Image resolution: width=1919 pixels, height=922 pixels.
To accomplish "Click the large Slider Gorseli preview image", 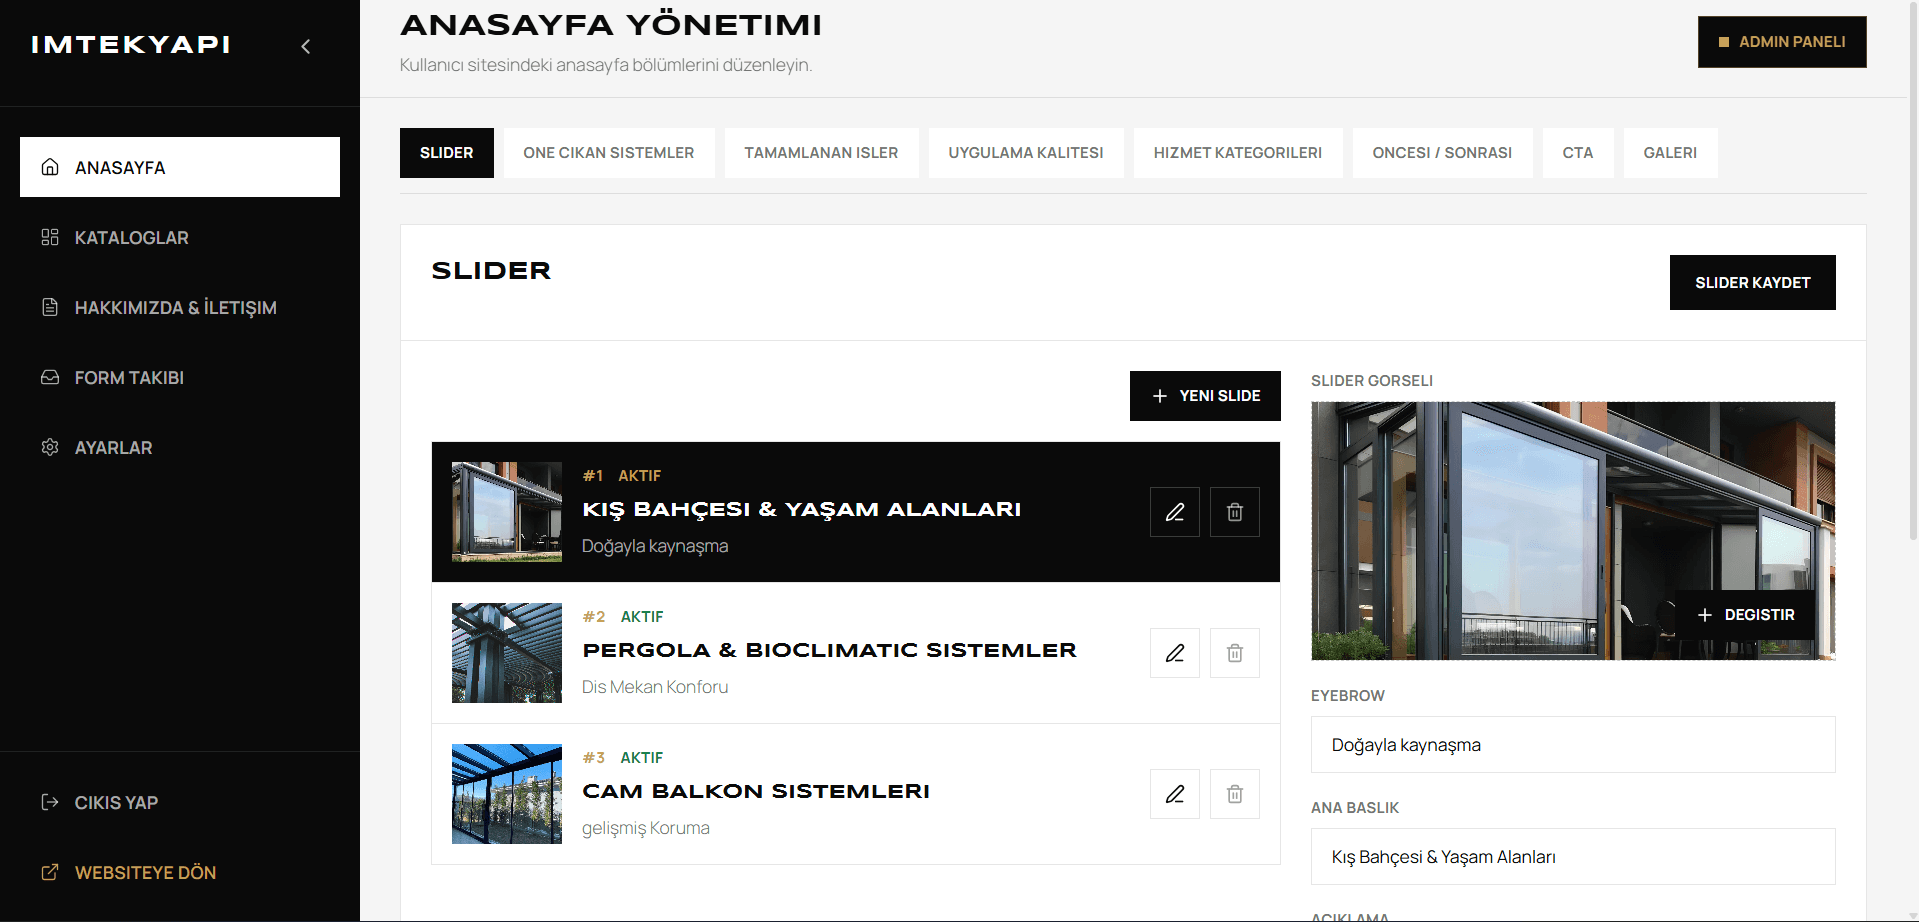I will point(1573,531).
